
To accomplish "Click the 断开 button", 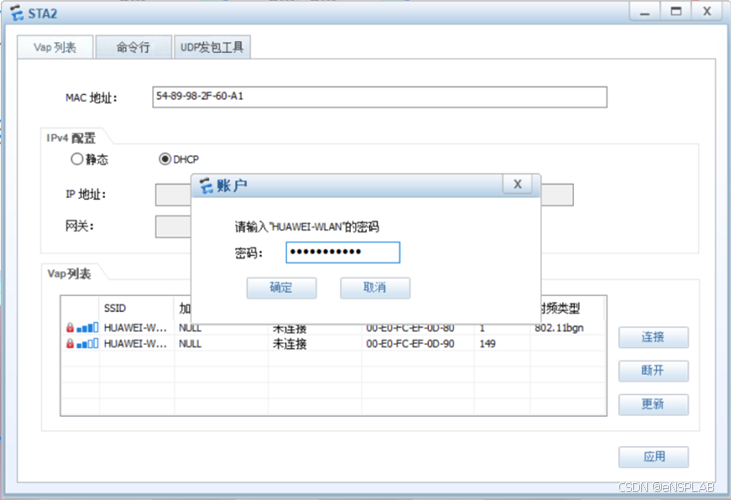I will 653,370.
